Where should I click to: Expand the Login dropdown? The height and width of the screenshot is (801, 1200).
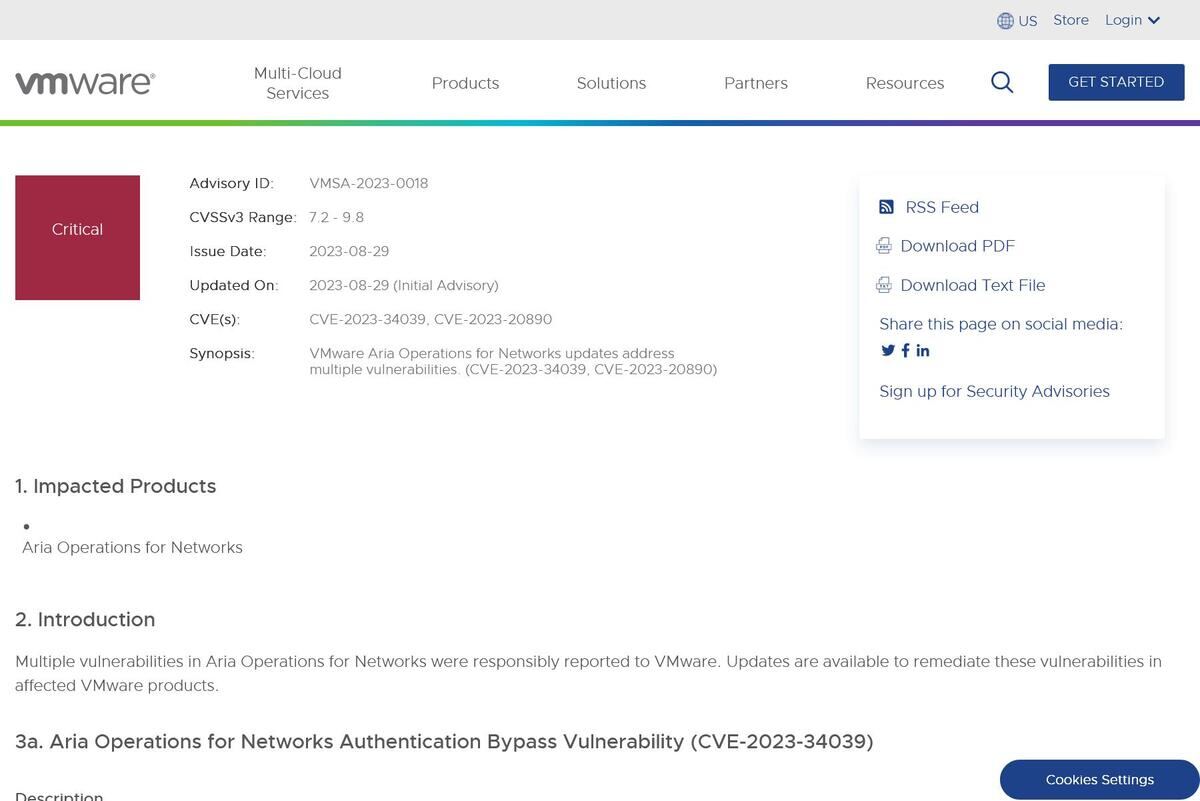[1132, 20]
